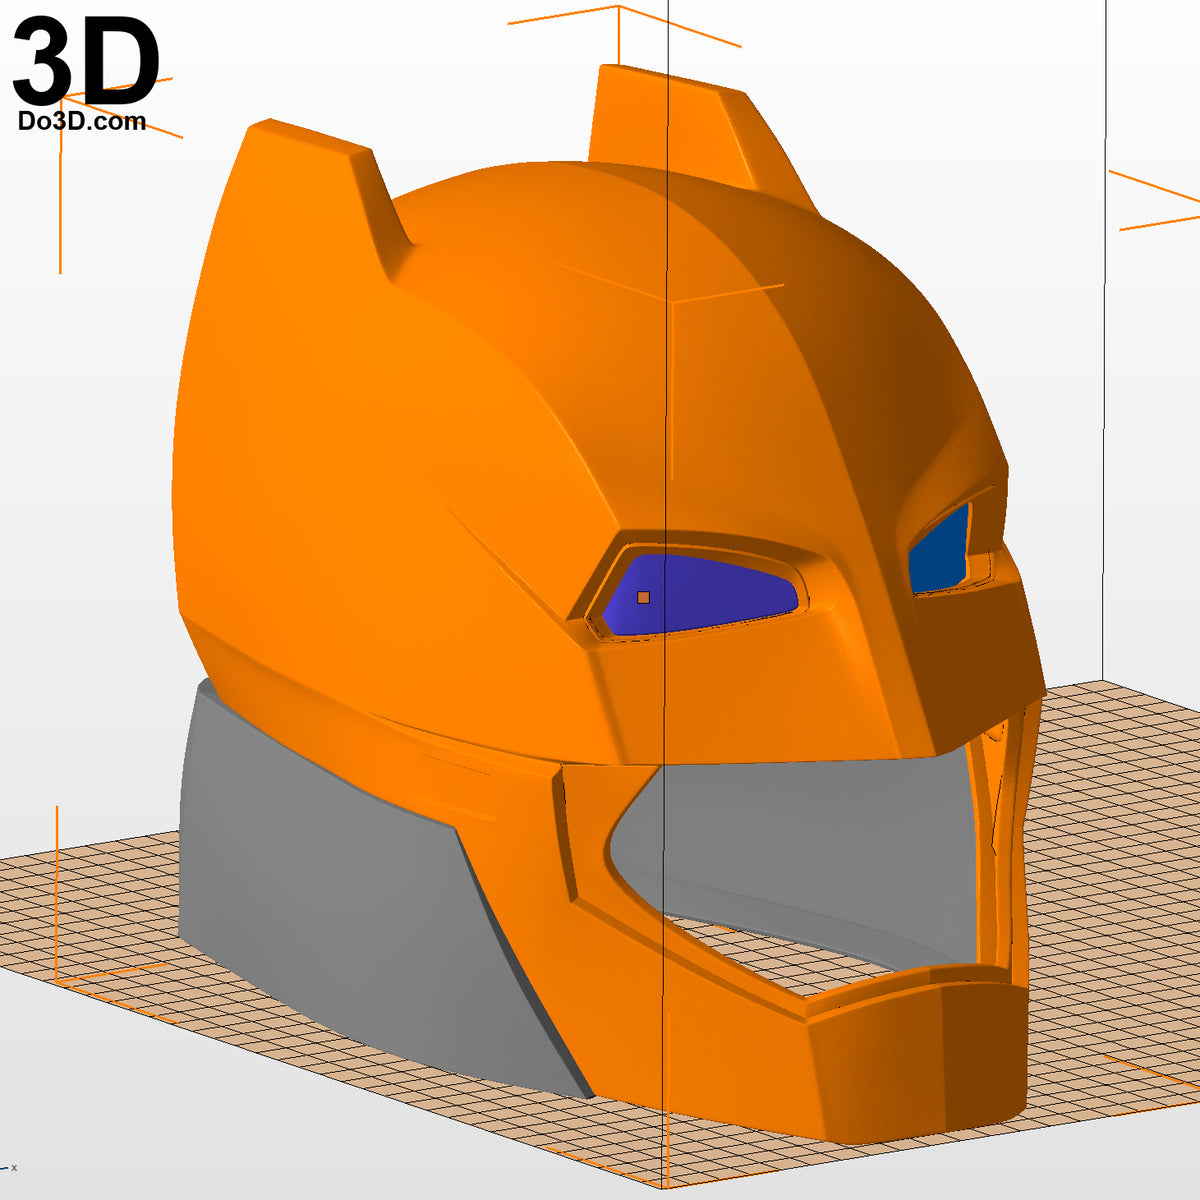Select the purple left eye lens part
Viewport: 1200px width, 1200px height.
click(x=700, y=596)
